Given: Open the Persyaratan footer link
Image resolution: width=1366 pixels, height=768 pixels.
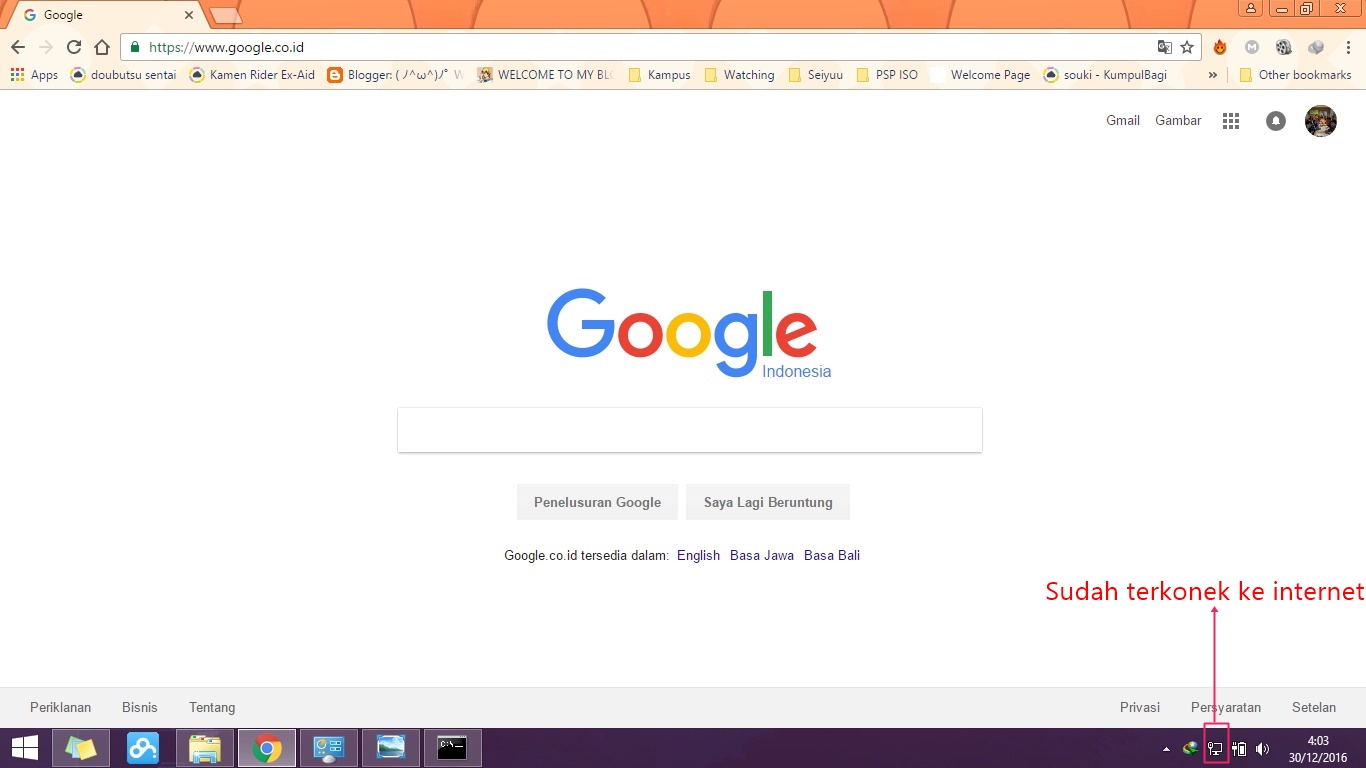Looking at the screenshot, I should coord(1226,707).
